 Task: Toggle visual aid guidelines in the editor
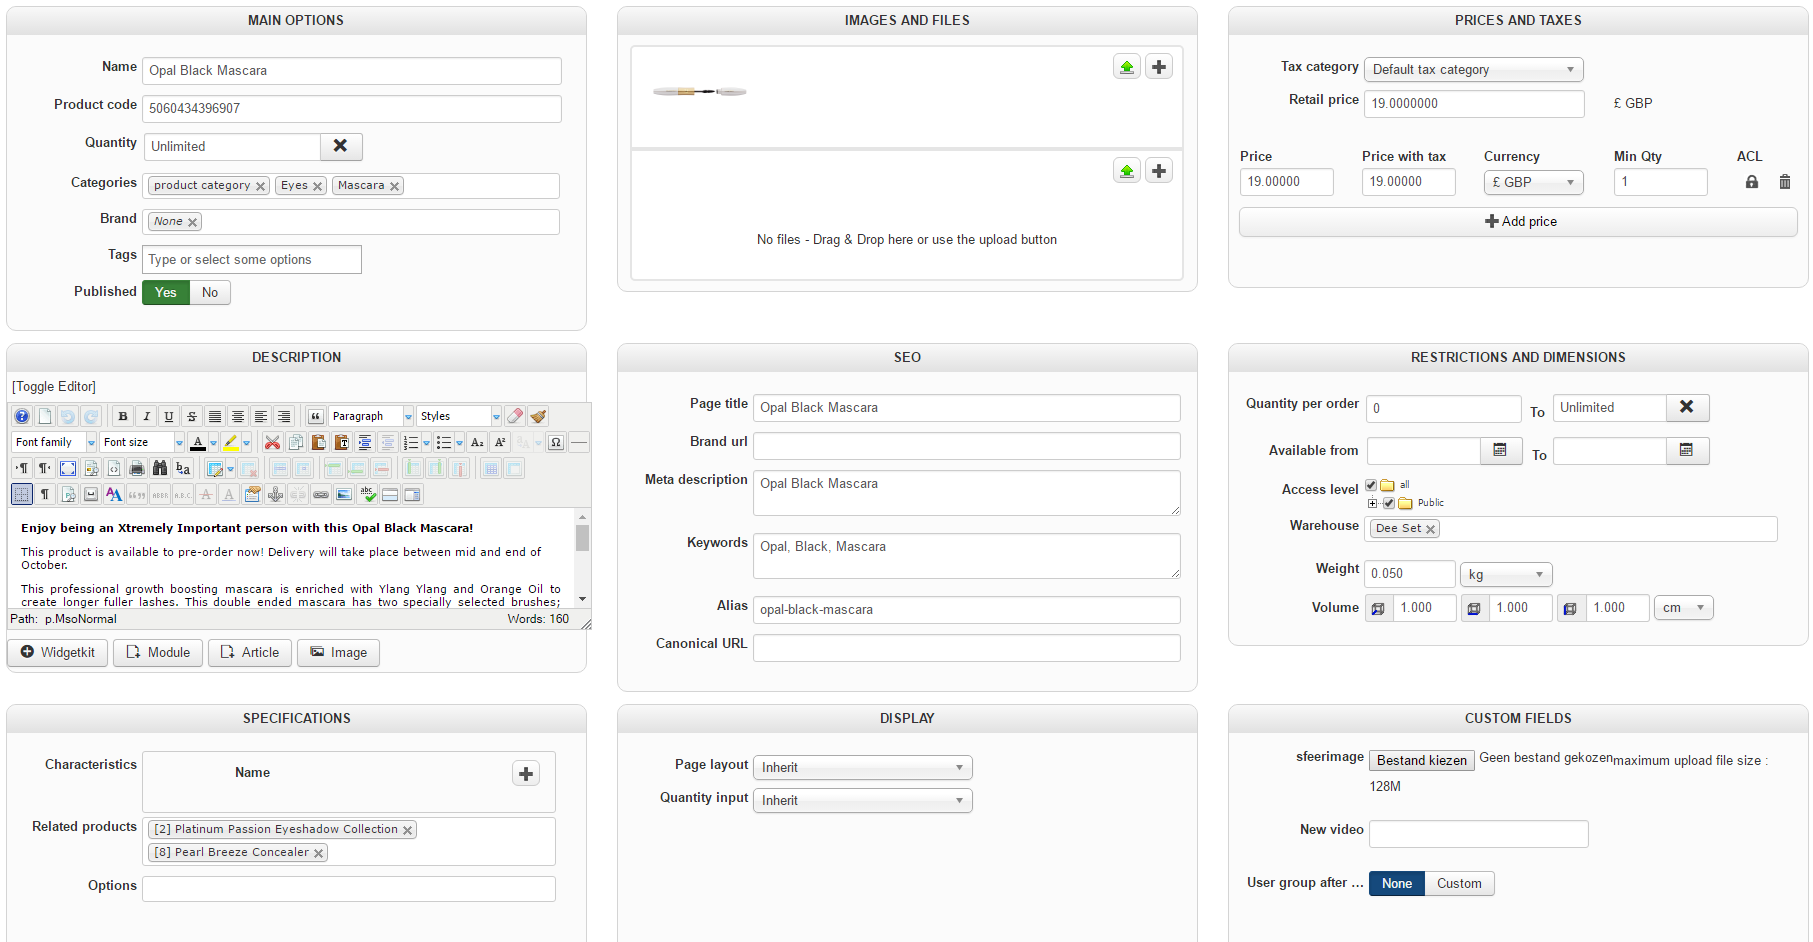click(22, 494)
